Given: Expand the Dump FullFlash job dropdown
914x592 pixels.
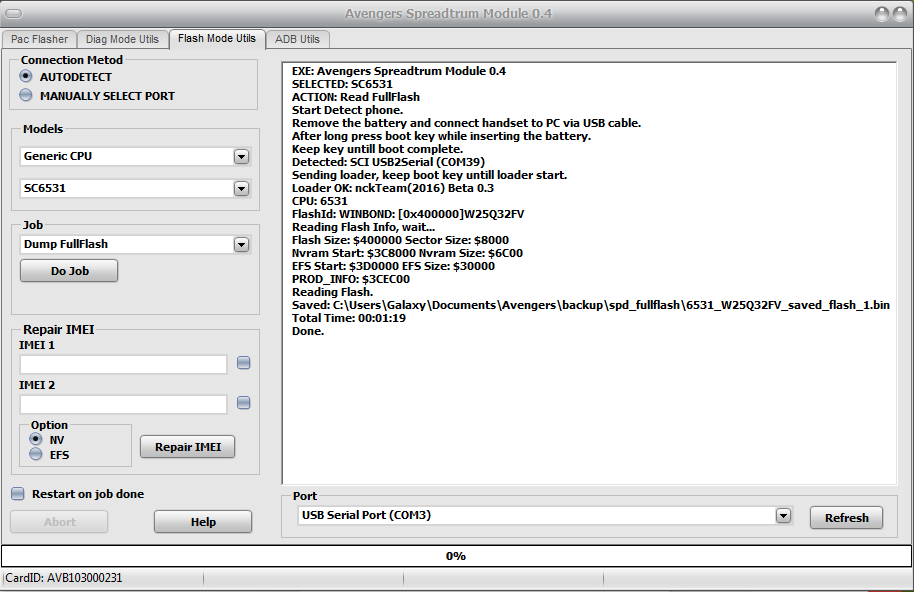Looking at the screenshot, I should click(x=241, y=244).
